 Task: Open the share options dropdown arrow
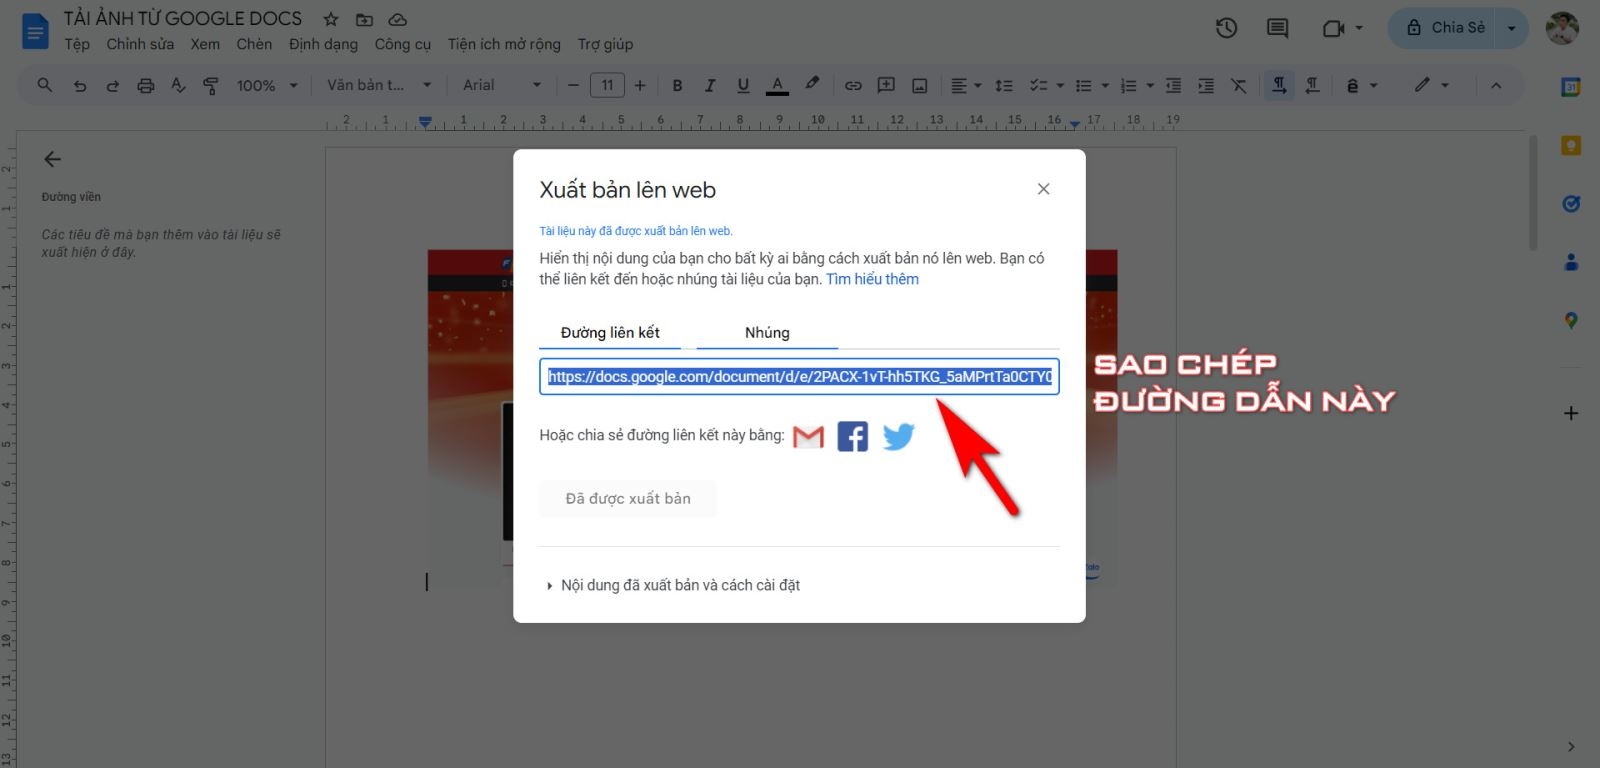1512,28
